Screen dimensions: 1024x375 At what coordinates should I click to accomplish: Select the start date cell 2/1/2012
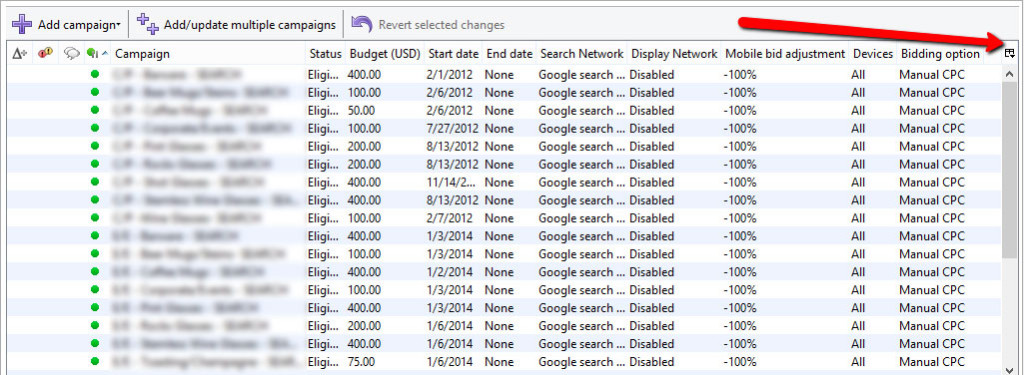point(448,75)
